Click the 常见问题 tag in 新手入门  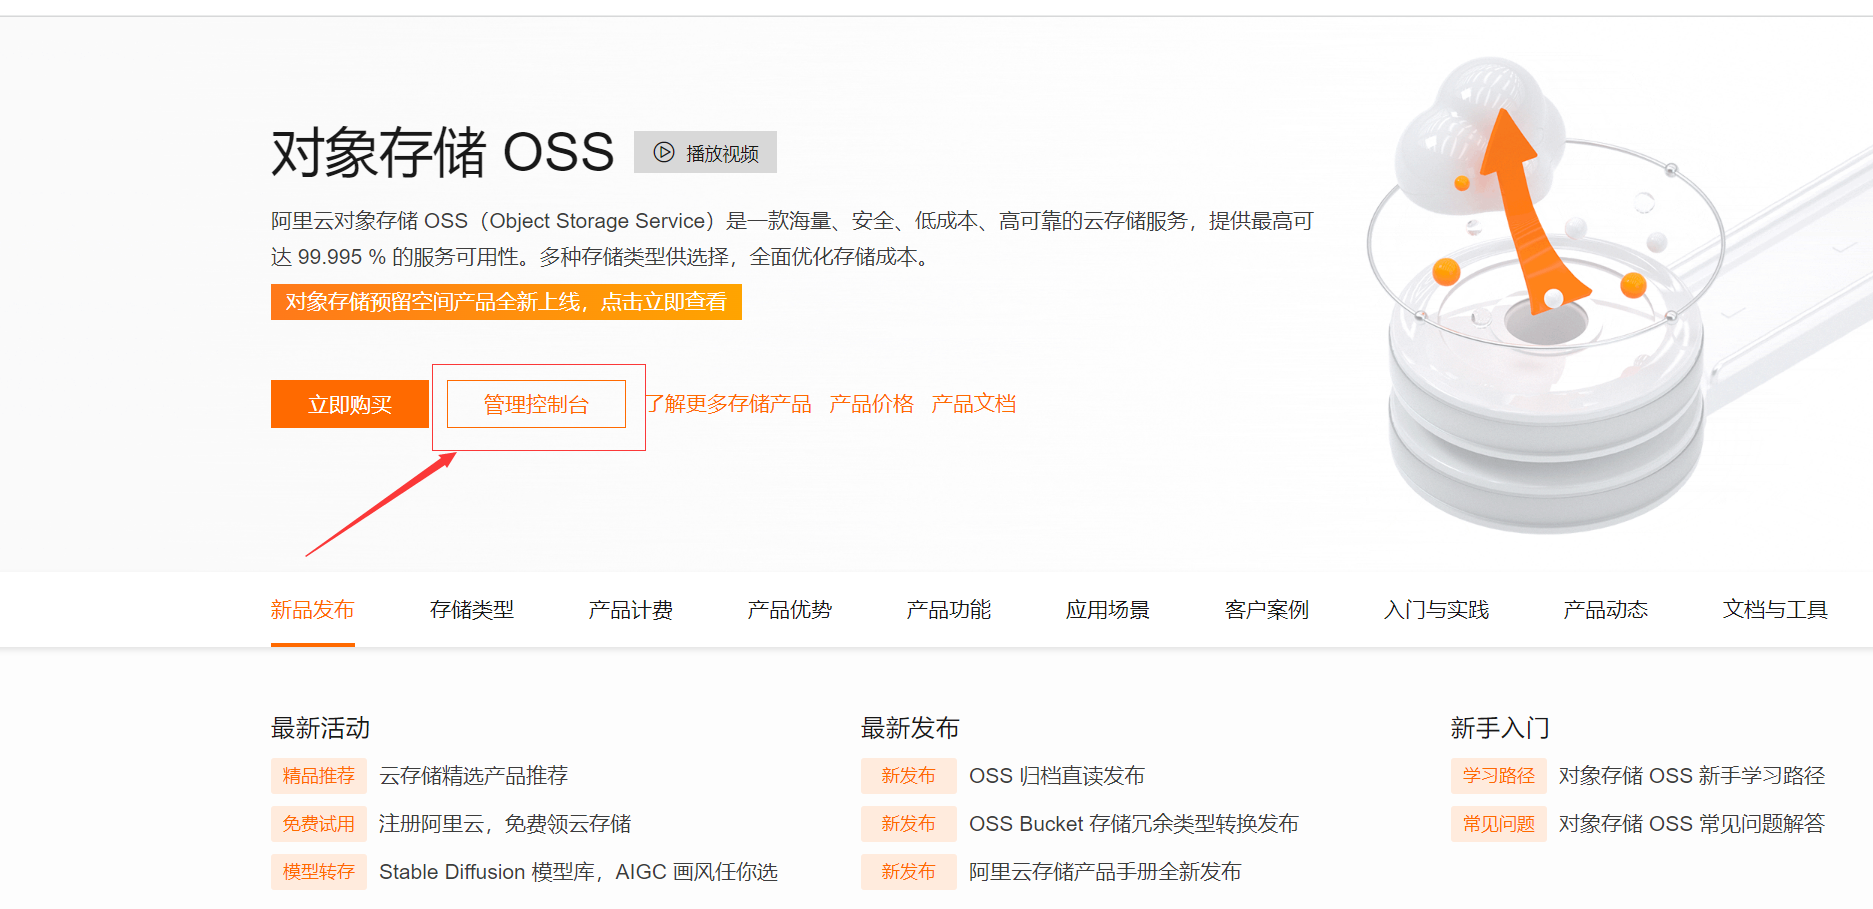click(1498, 823)
